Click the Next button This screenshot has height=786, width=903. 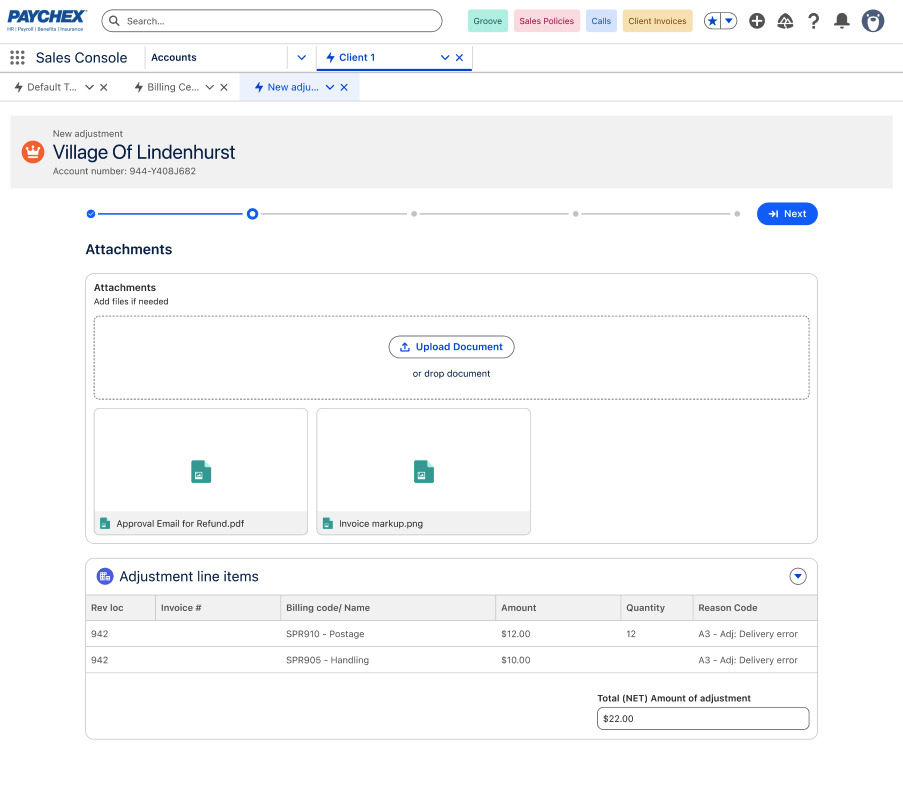(787, 214)
